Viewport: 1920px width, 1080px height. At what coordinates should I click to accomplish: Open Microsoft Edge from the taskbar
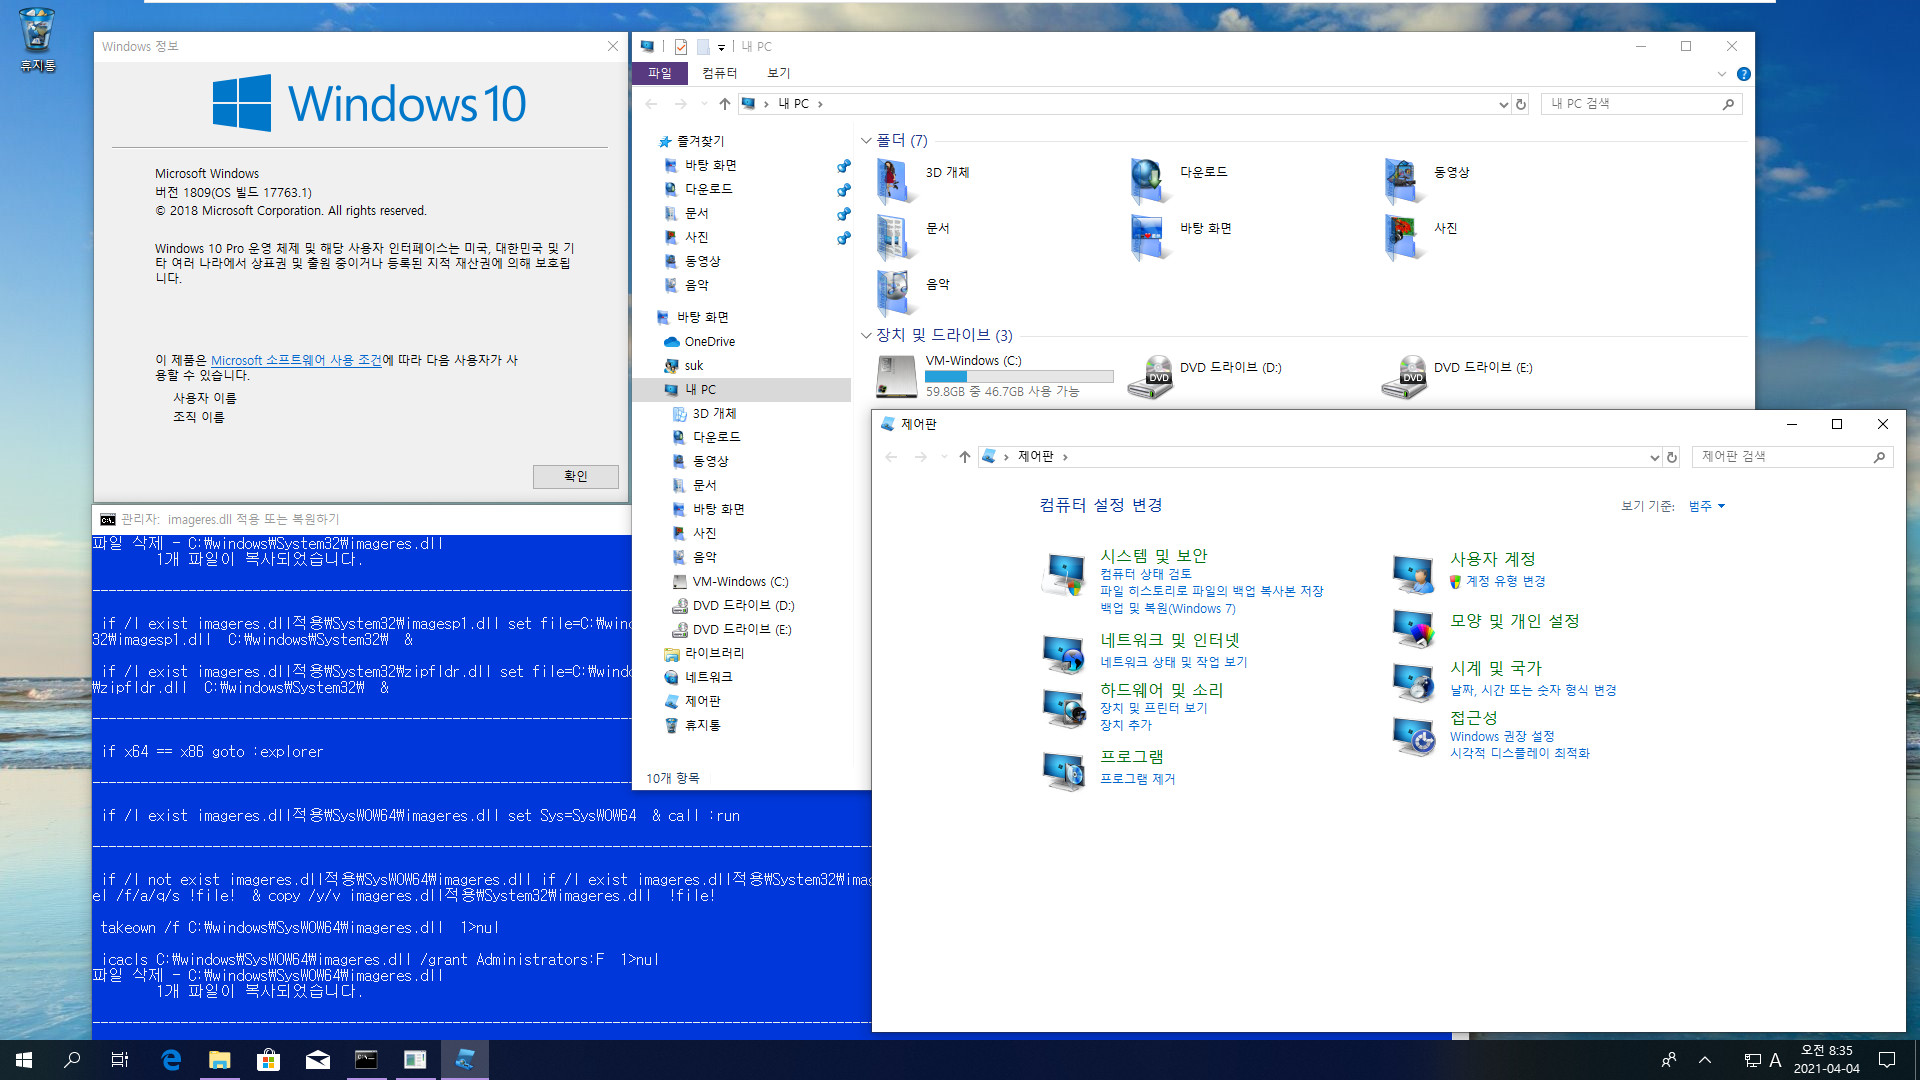click(171, 1060)
